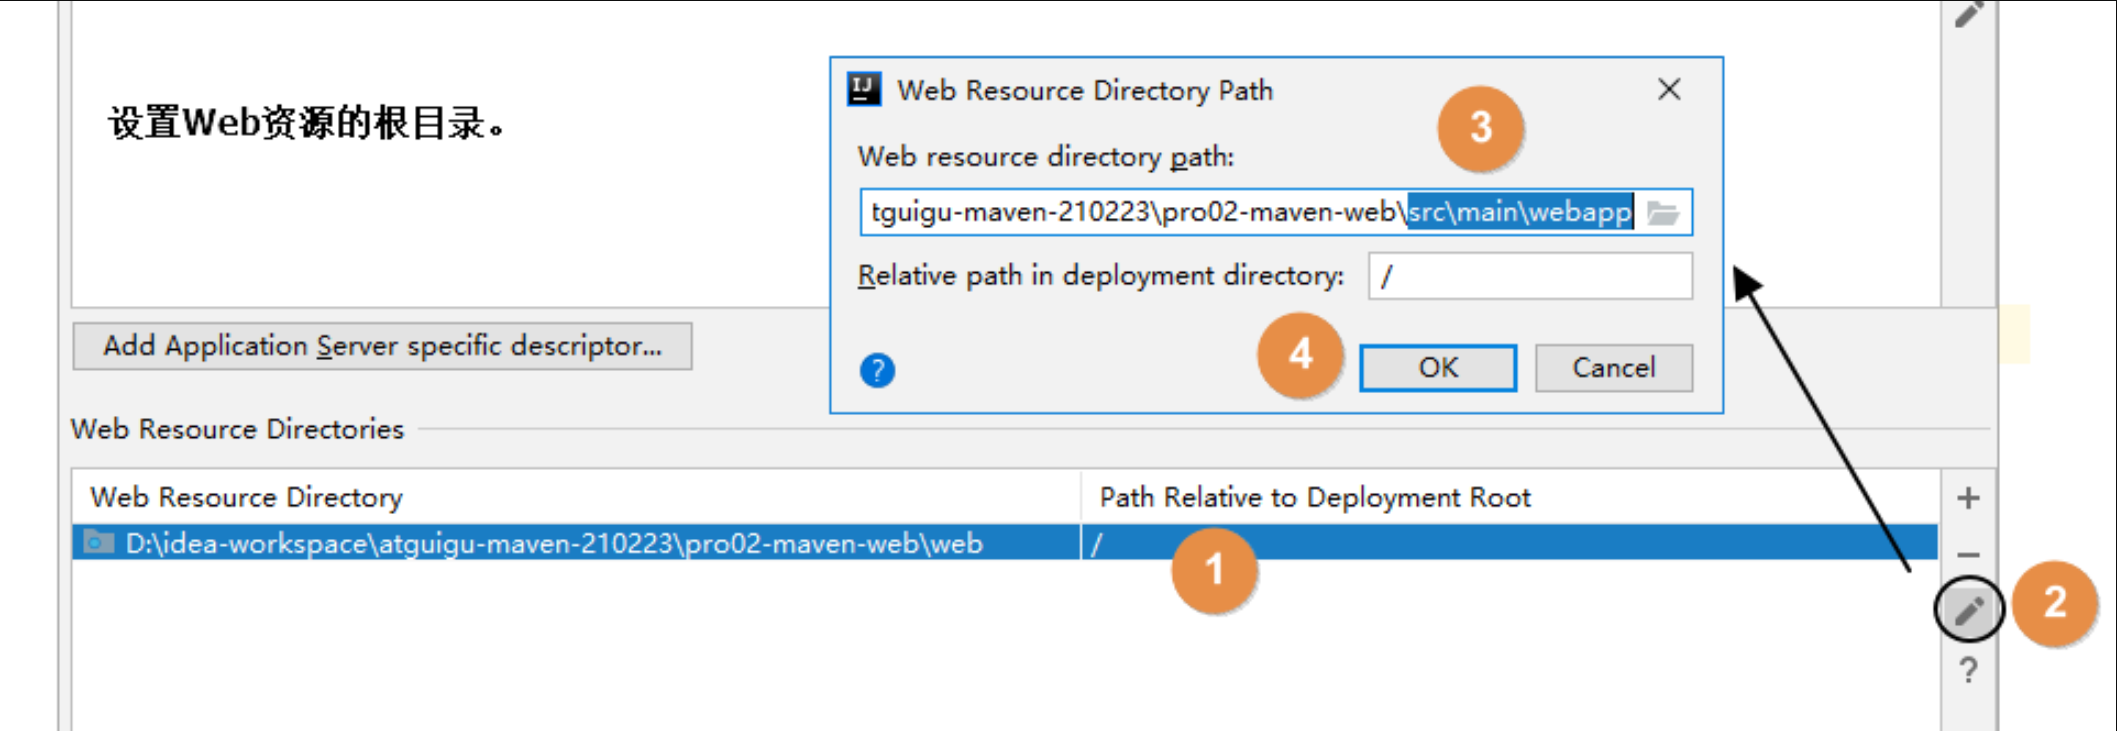The image size is (2117, 731).
Task: Click the Web Resource Directory column header
Action: click(246, 497)
